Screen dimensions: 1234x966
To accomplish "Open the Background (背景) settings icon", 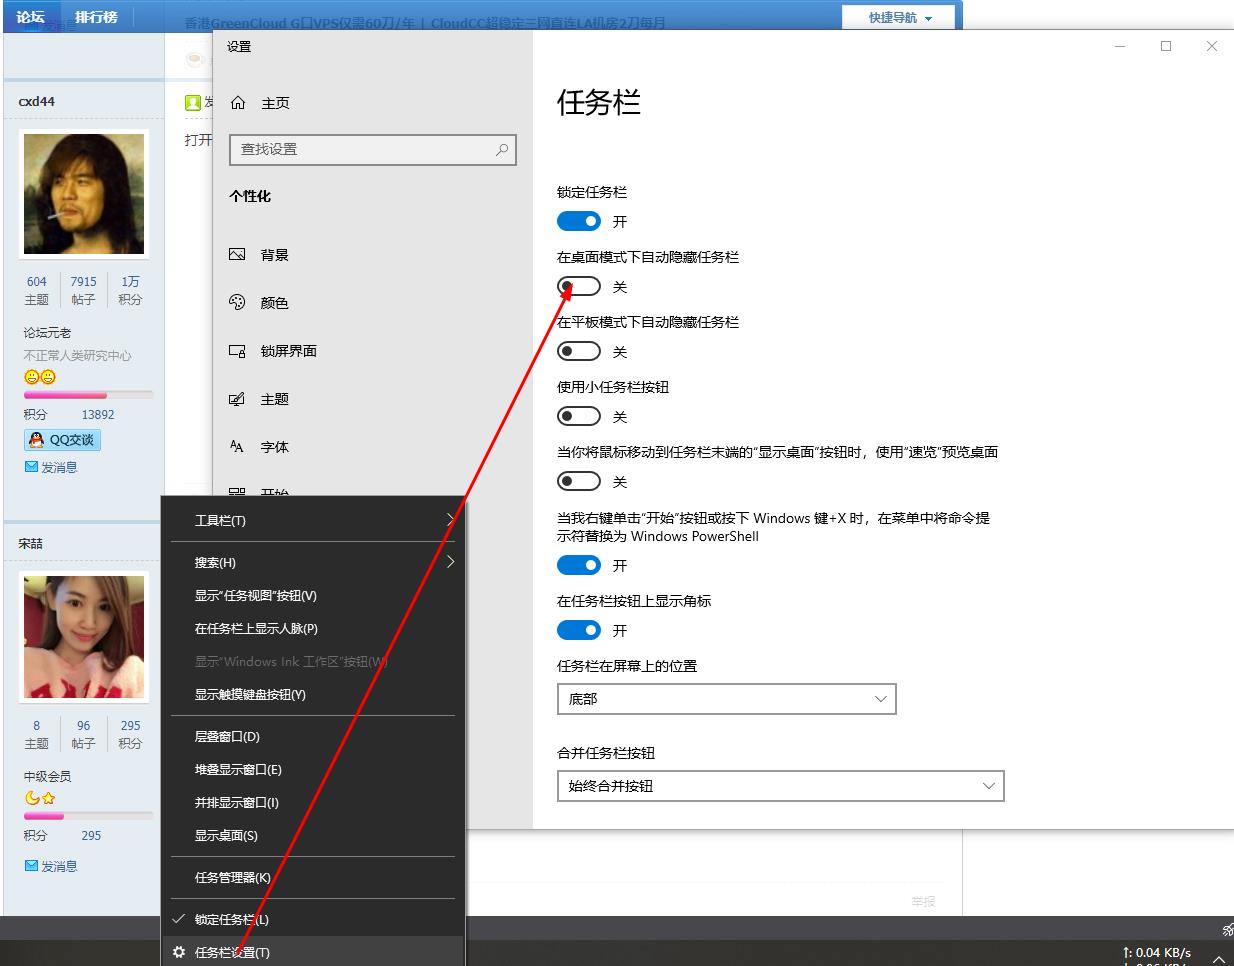I will pyautogui.click(x=238, y=255).
